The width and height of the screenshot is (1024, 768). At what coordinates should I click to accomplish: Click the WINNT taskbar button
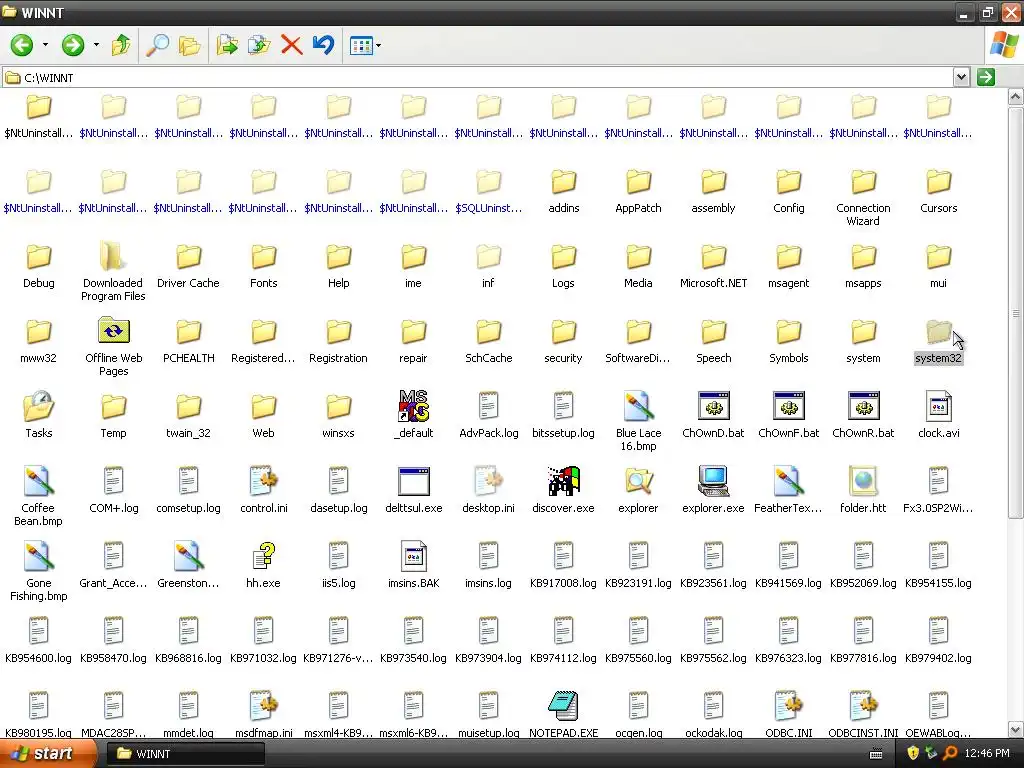click(x=186, y=754)
